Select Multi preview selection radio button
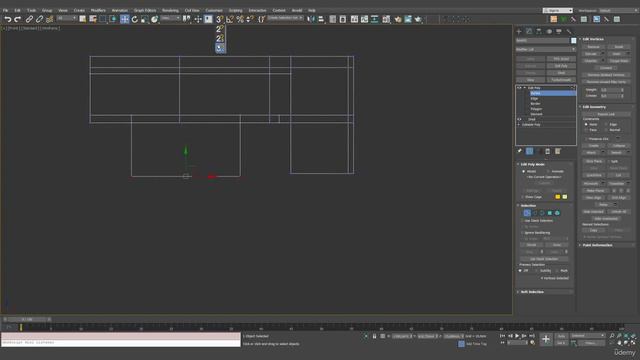640x360 pixels. (557, 271)
